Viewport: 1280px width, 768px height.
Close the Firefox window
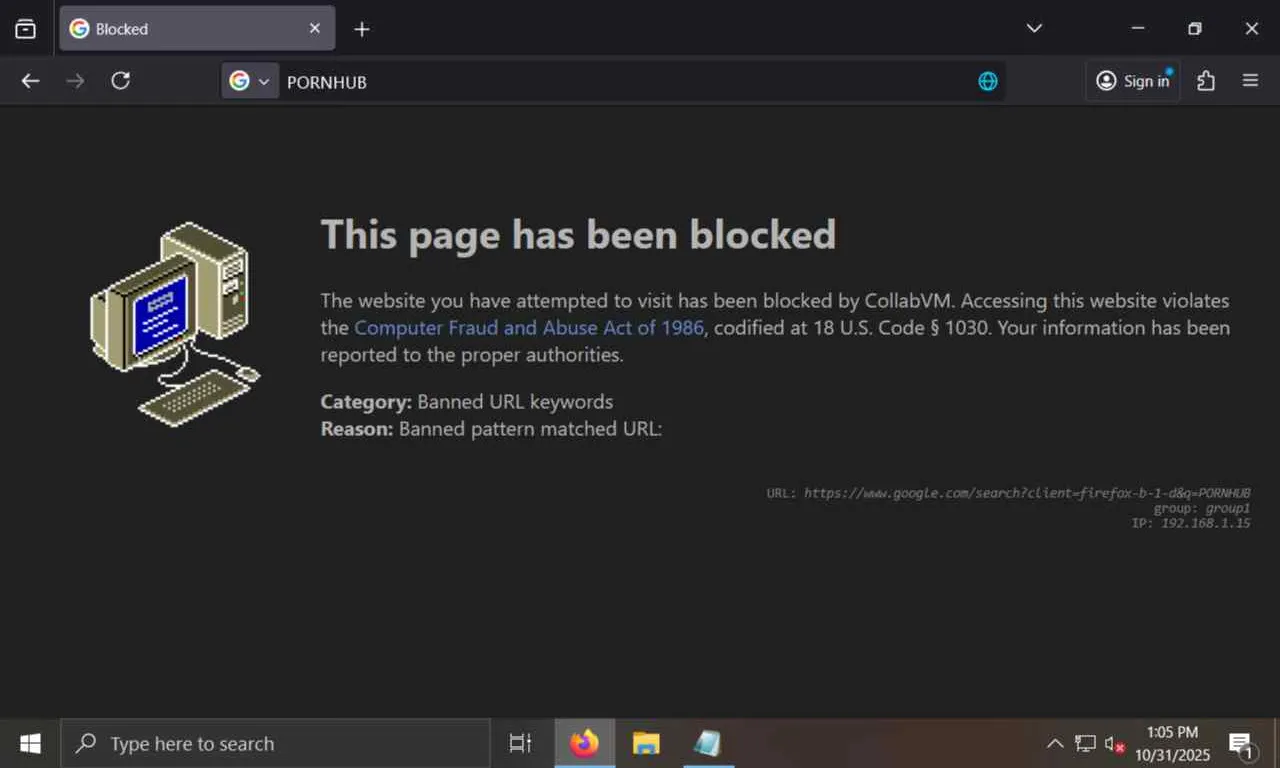tap(1251, 28)
